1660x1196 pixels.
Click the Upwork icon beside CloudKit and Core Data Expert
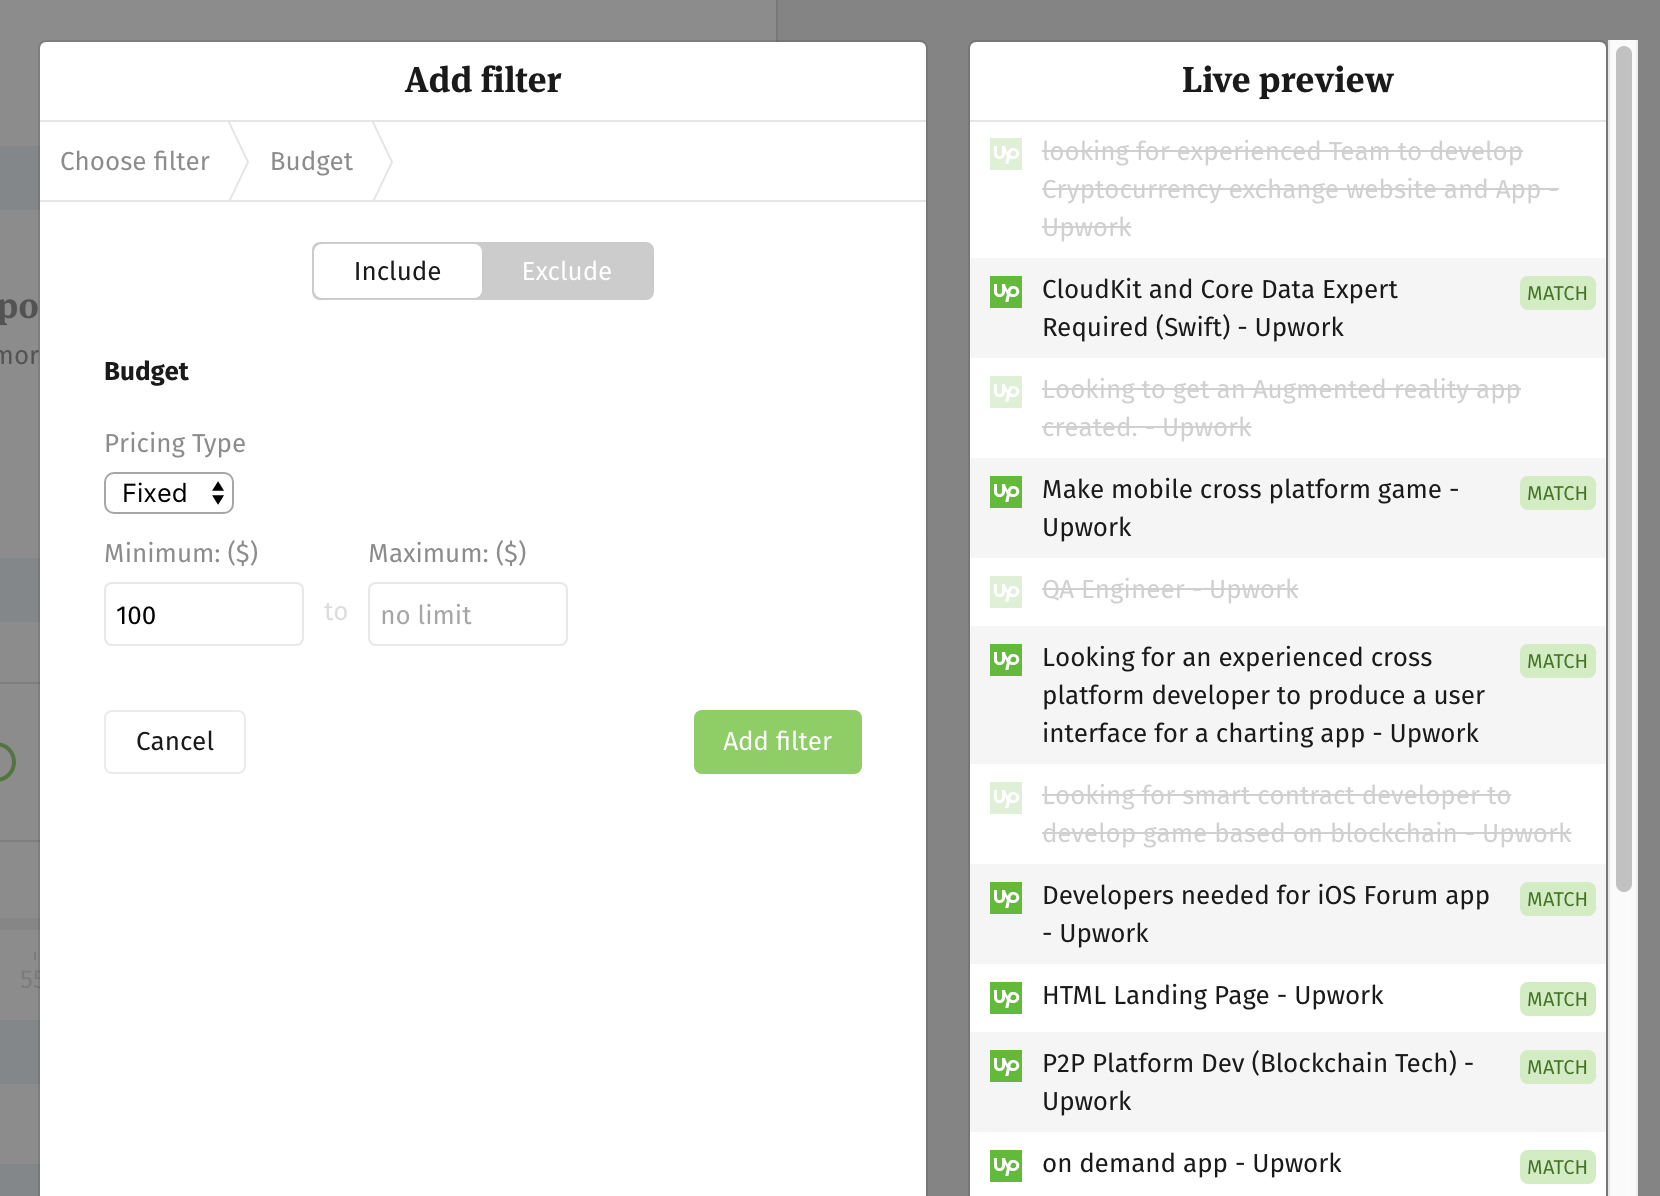click(x=1008, y=293)
